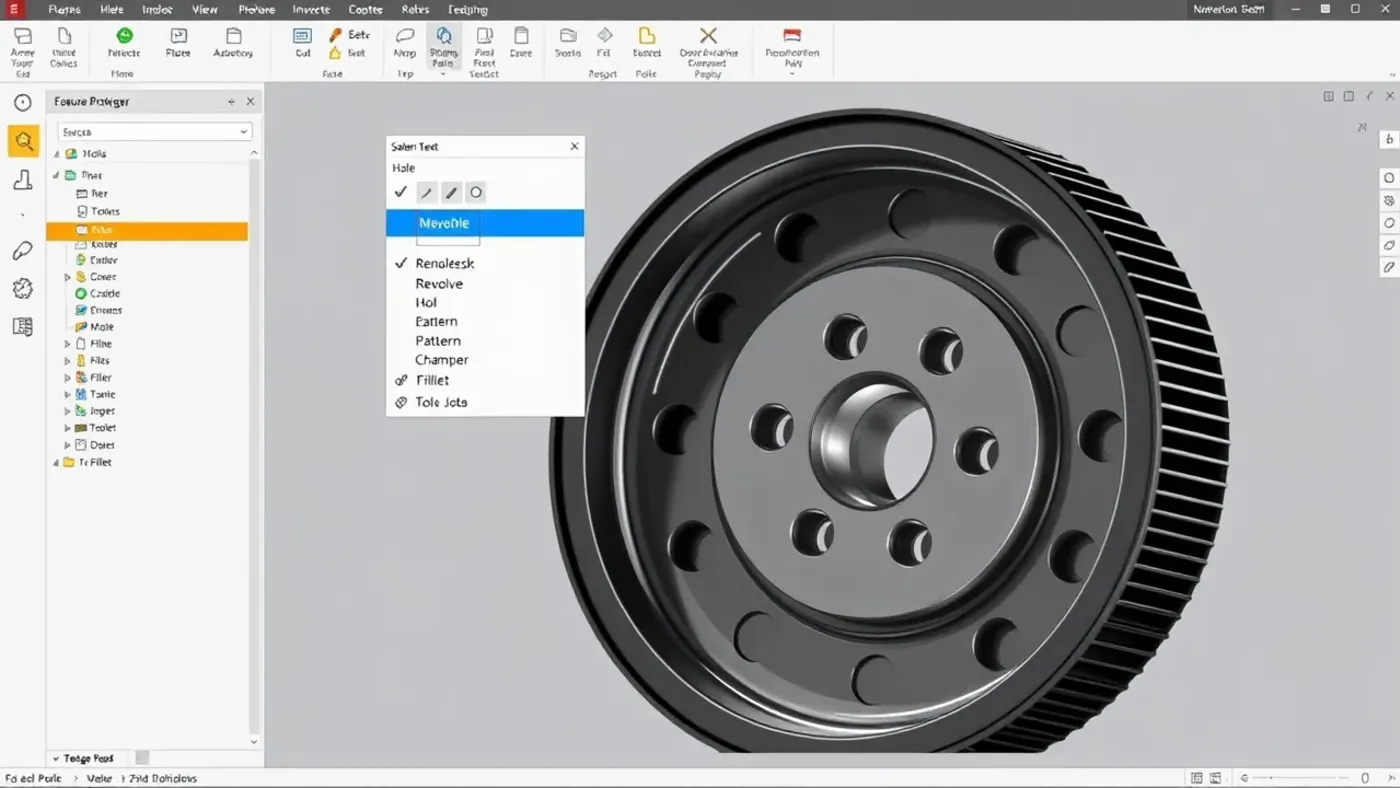Click the clock icon in the left sidebar
Image resolution: width=1400 pixels, height=788 pixels.
(x=22, y=103)
